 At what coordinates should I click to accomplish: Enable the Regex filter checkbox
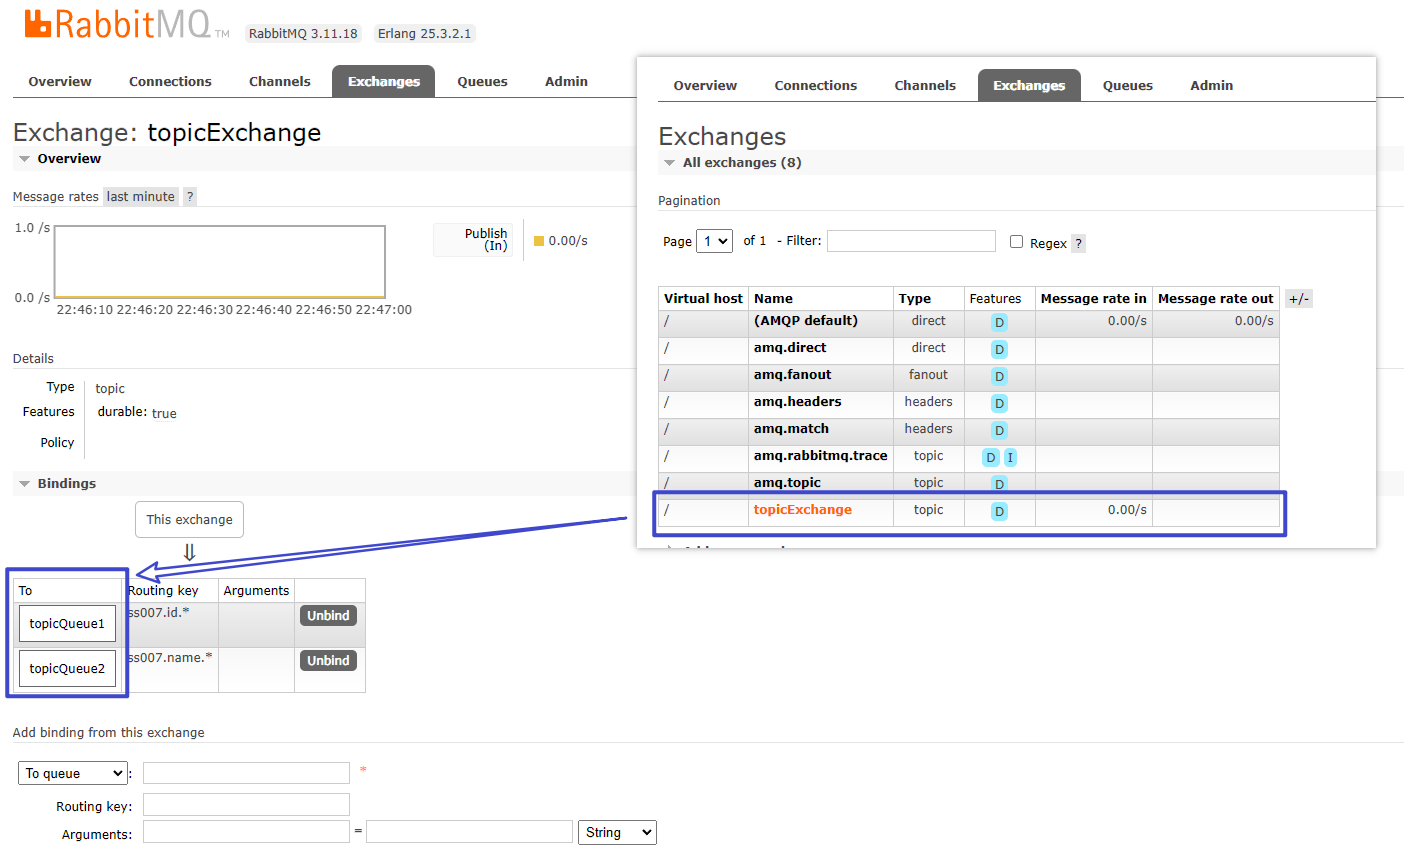(x=1016, y=242)
